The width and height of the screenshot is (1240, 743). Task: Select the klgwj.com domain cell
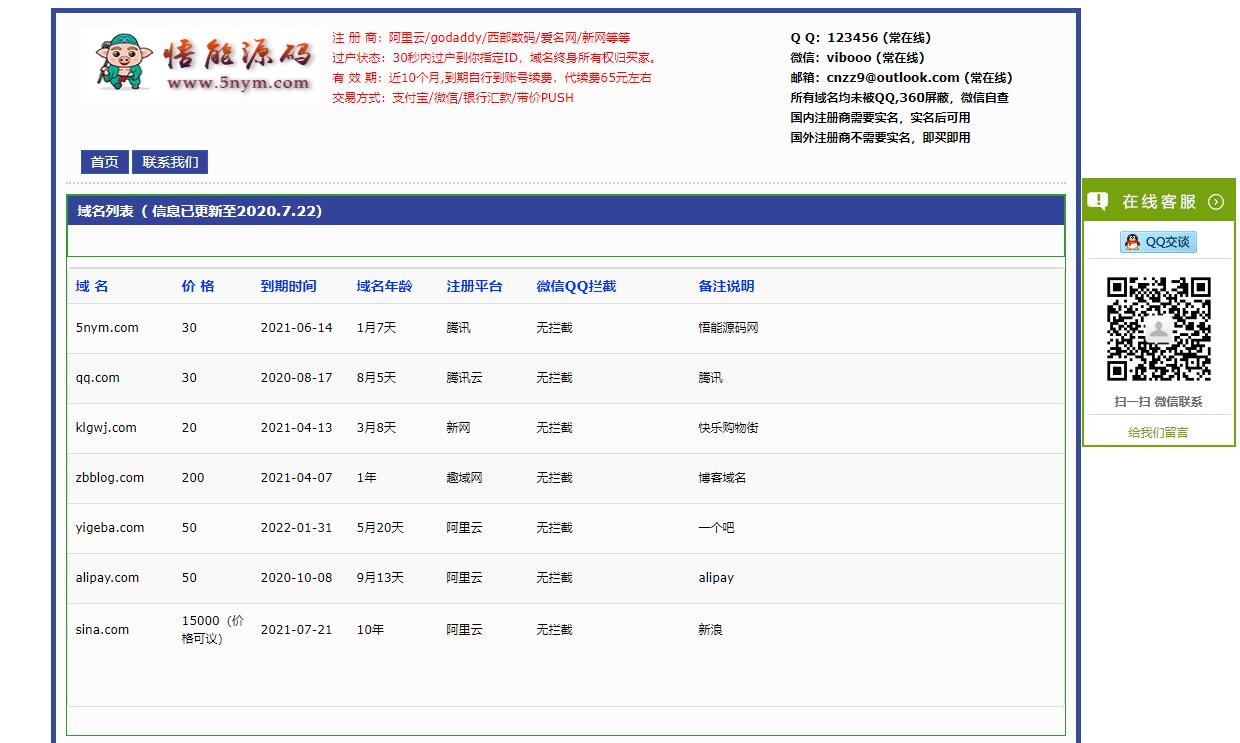click(x=106, y=428)
